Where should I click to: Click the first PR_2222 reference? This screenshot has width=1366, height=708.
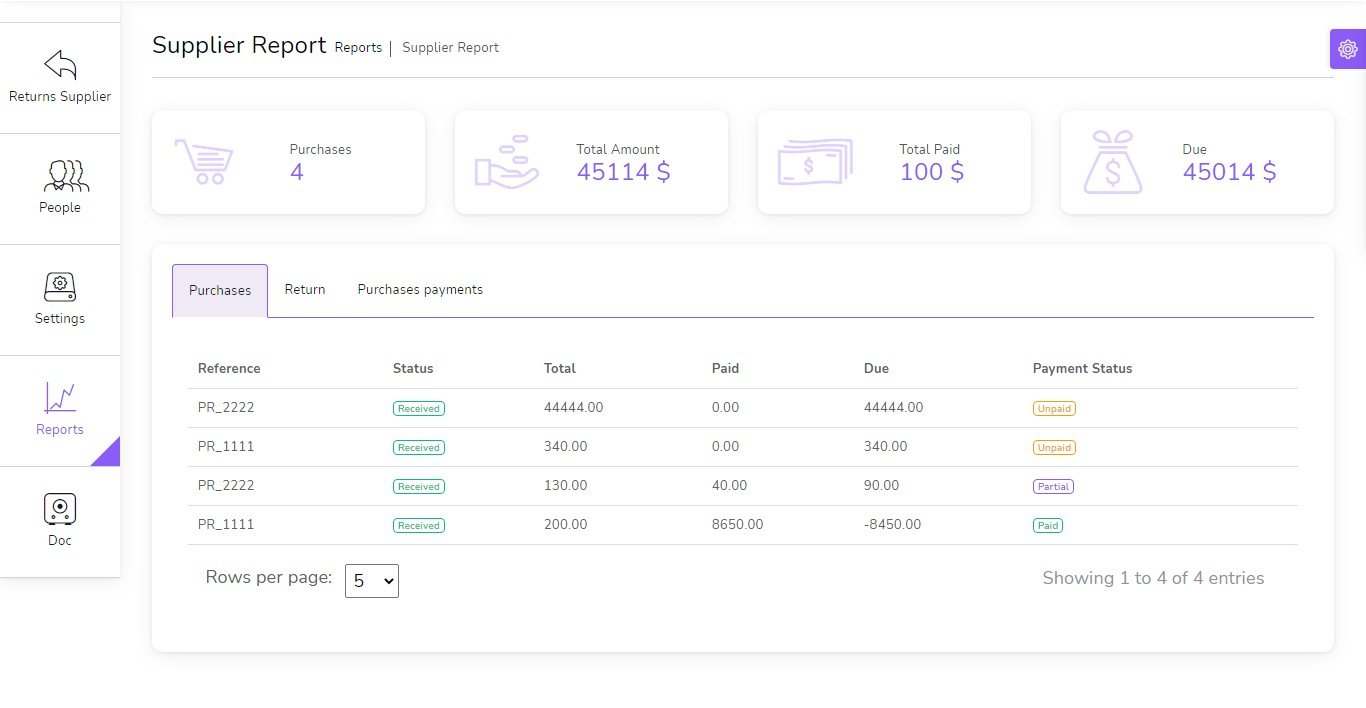coord(226,408)
